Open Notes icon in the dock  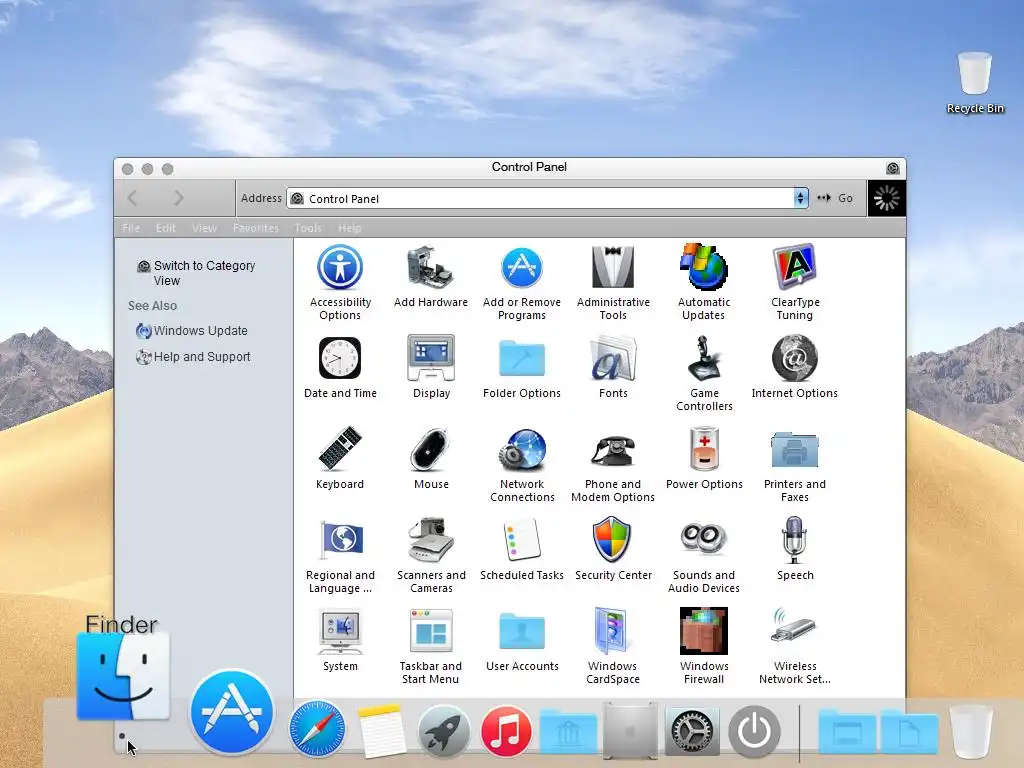(381, 730)
